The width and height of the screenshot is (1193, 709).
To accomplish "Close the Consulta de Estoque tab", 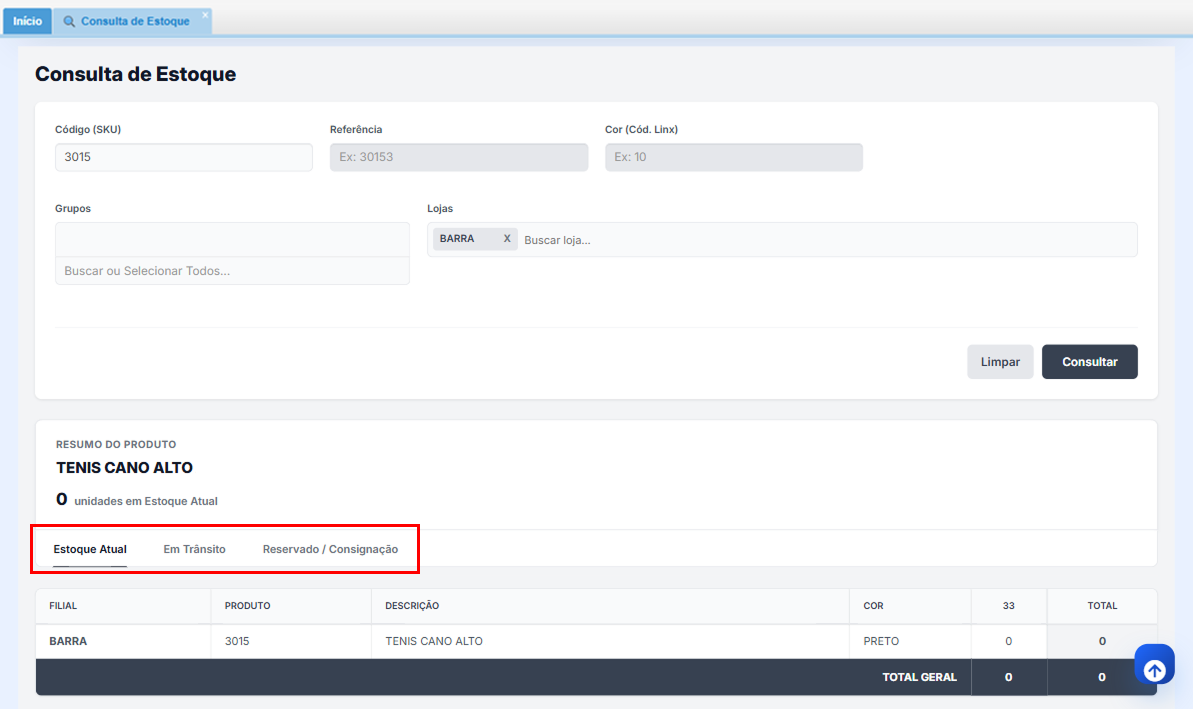I will [205, 15].
